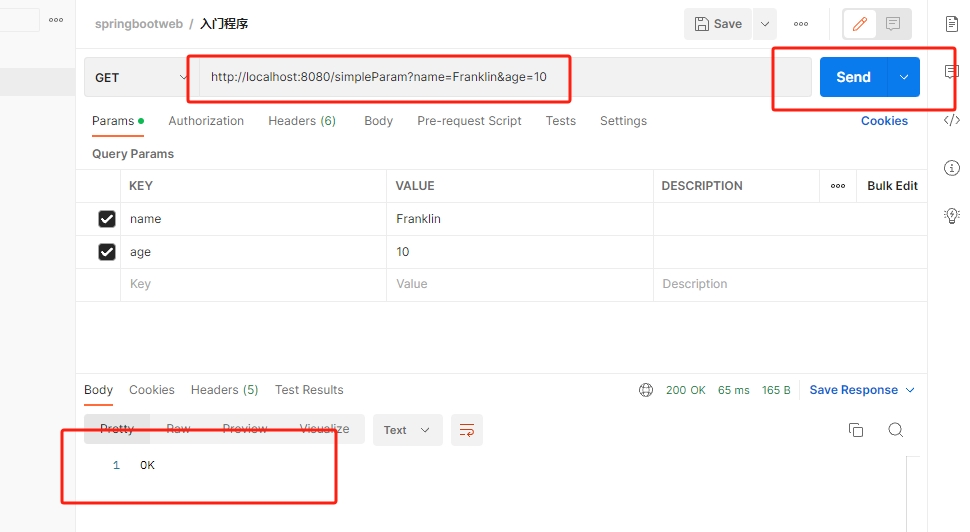Select the Pretty response view
The height and width of the screenshot is (532, 970).
117,429
